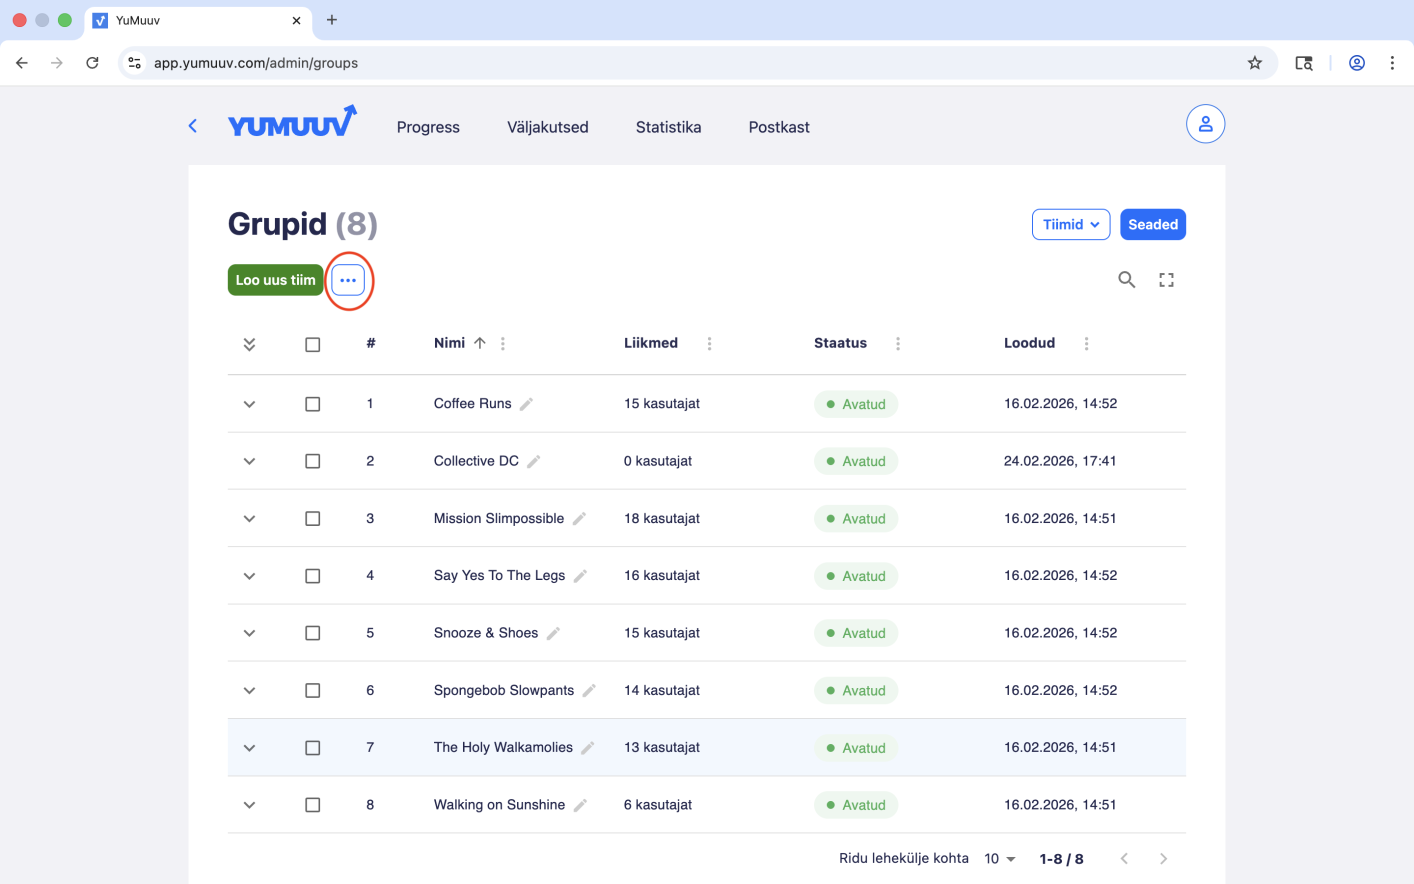Select the checkbox for Collective DC

coord(313,462)
